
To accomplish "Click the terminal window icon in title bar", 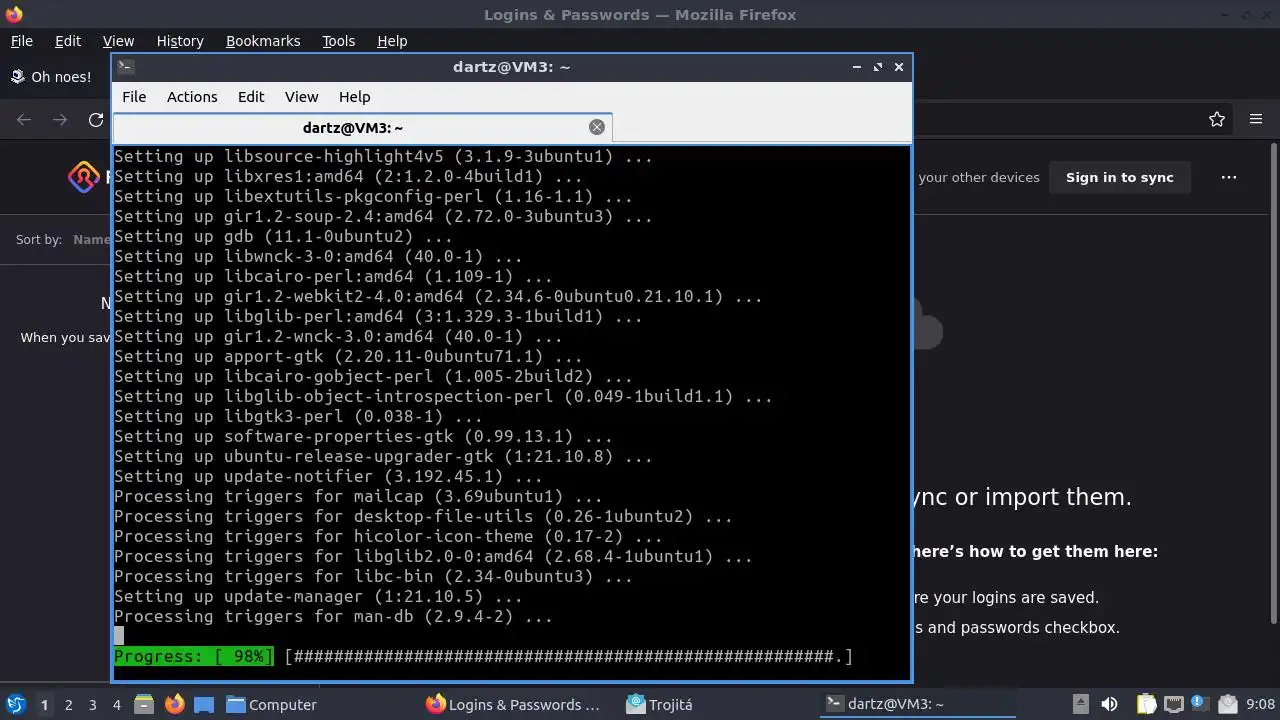I will coord(125,66).
